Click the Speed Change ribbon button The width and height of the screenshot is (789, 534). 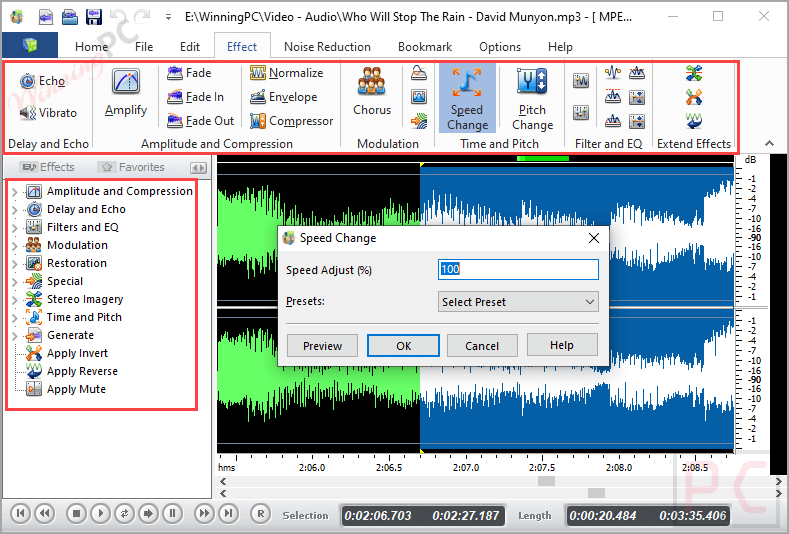[467, 99]
